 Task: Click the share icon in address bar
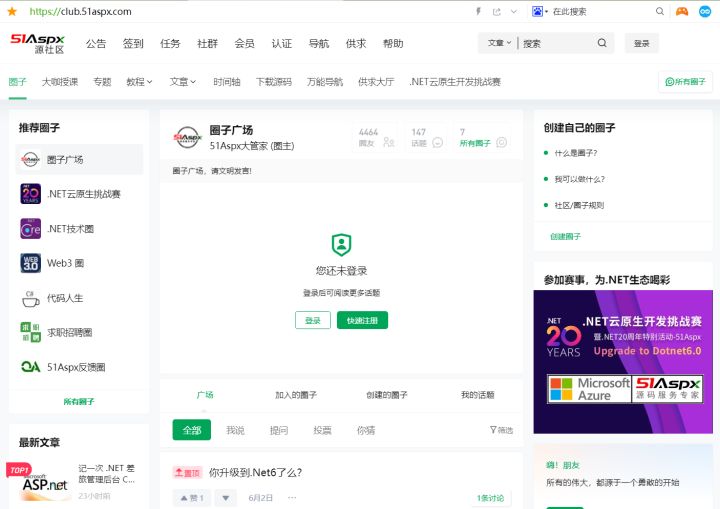point(496,11)
